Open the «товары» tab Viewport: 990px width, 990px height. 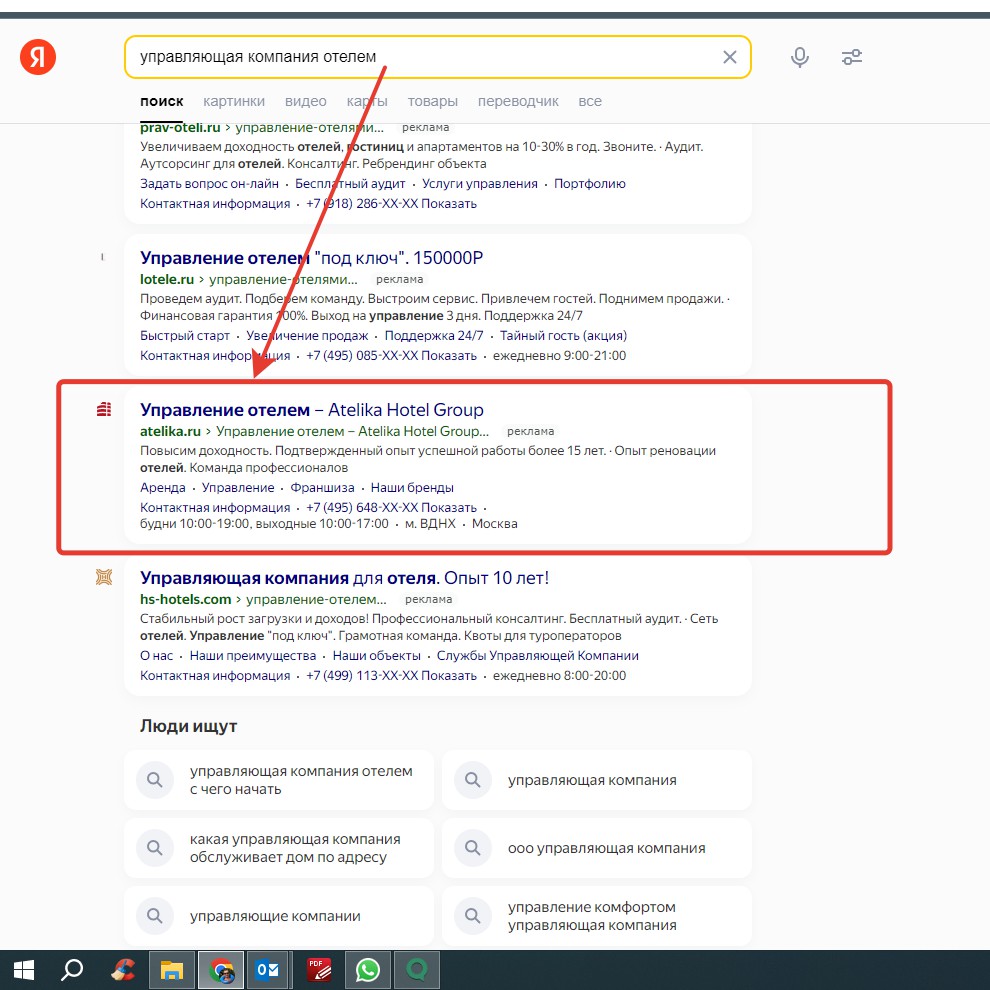point(432,101)
